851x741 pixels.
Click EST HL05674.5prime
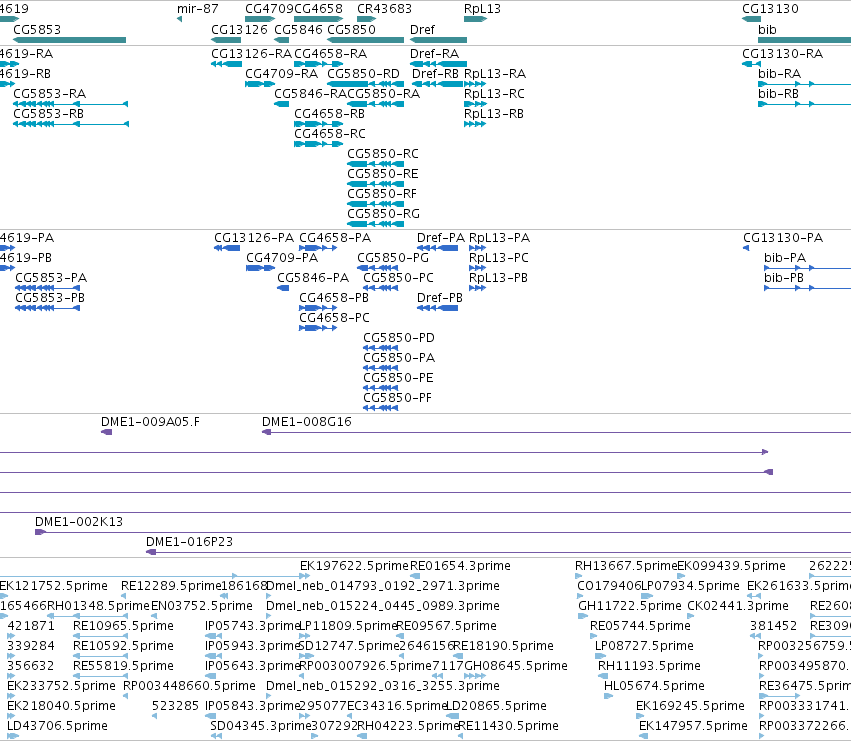pyautogui.click(x=654, y=687)
